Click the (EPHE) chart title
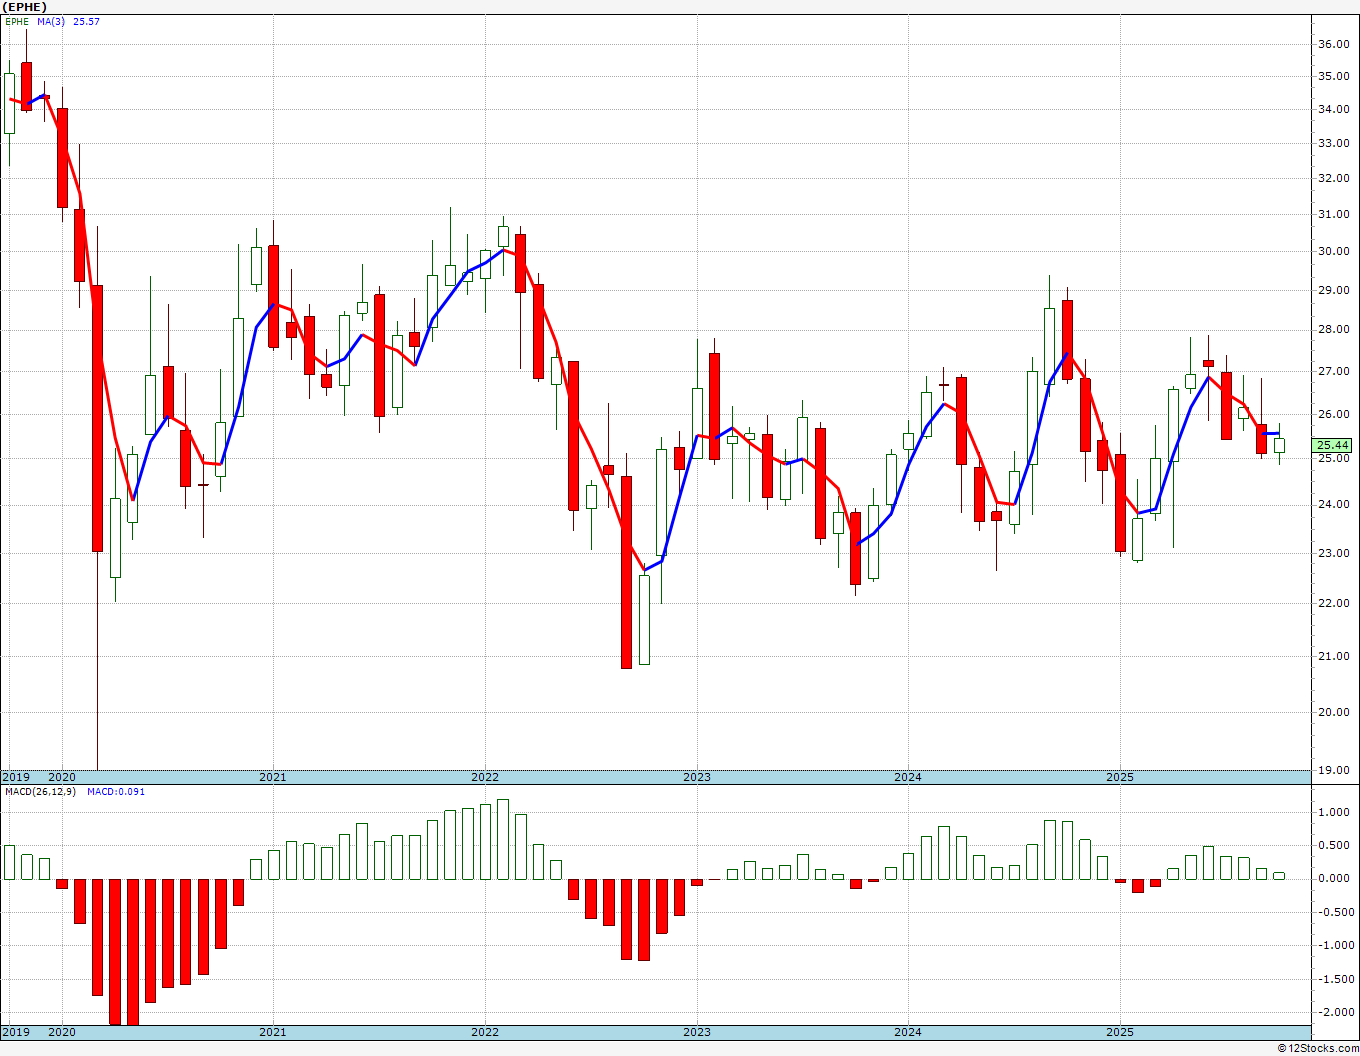1360x1056 pixels. click(24, 7)
